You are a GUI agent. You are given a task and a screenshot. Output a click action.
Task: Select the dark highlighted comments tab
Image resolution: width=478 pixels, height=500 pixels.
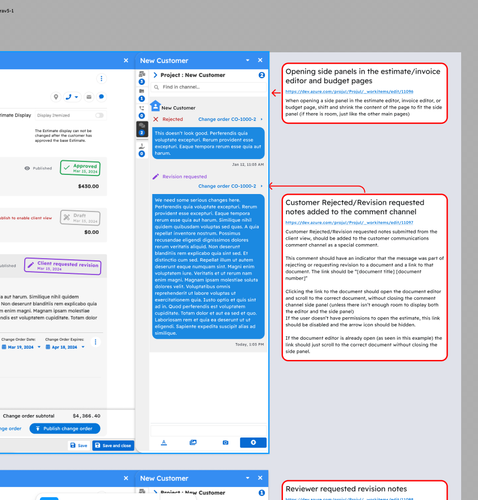pyautogui.click(x=142, y=129)
